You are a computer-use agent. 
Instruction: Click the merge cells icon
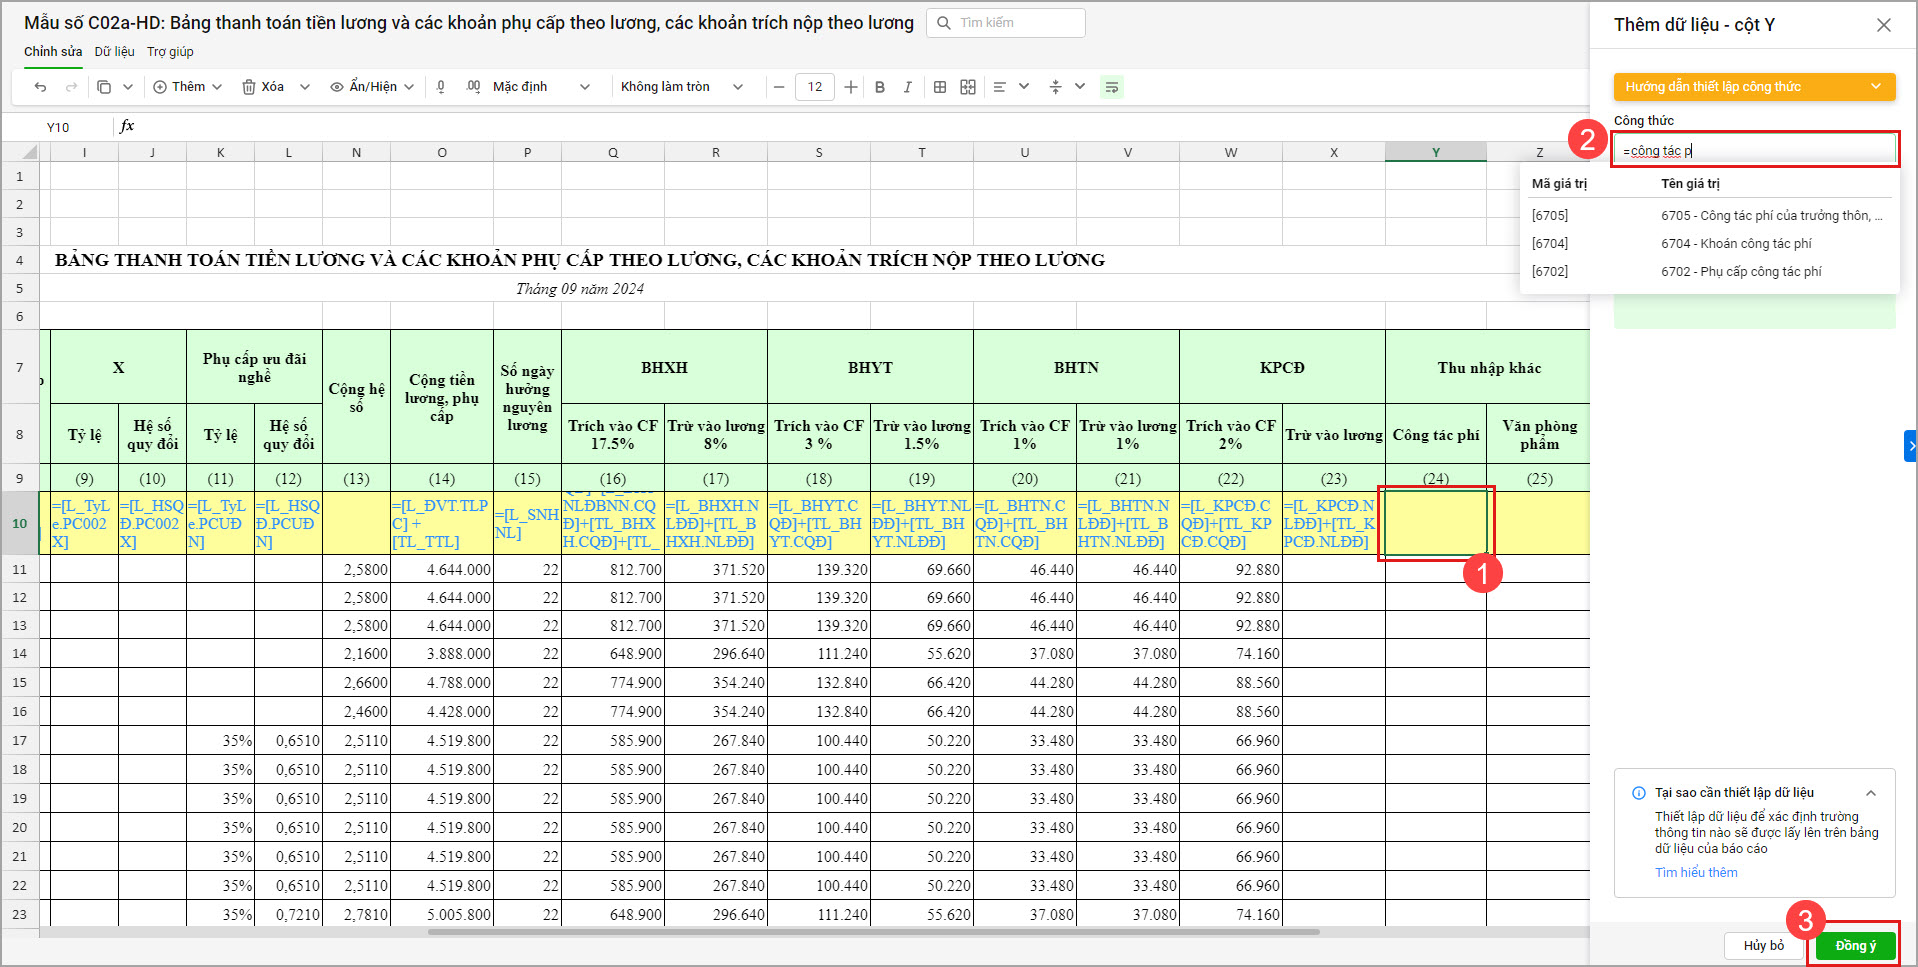[968, 87]
